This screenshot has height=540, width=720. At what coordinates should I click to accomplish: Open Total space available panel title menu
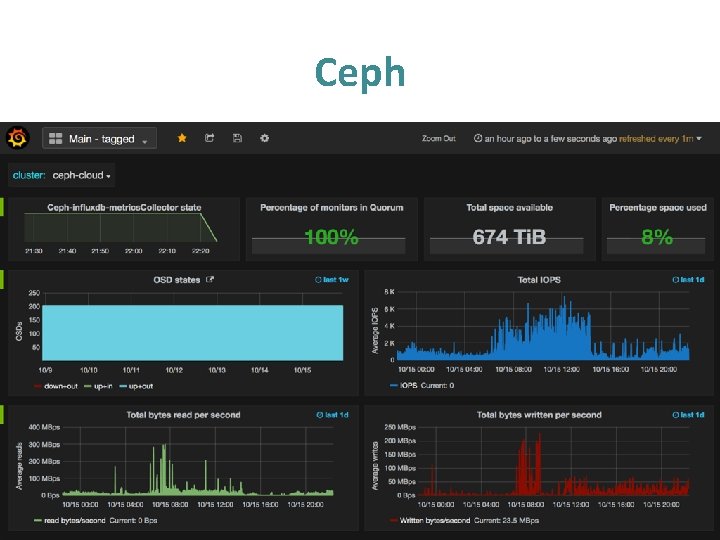click(509, 208)
